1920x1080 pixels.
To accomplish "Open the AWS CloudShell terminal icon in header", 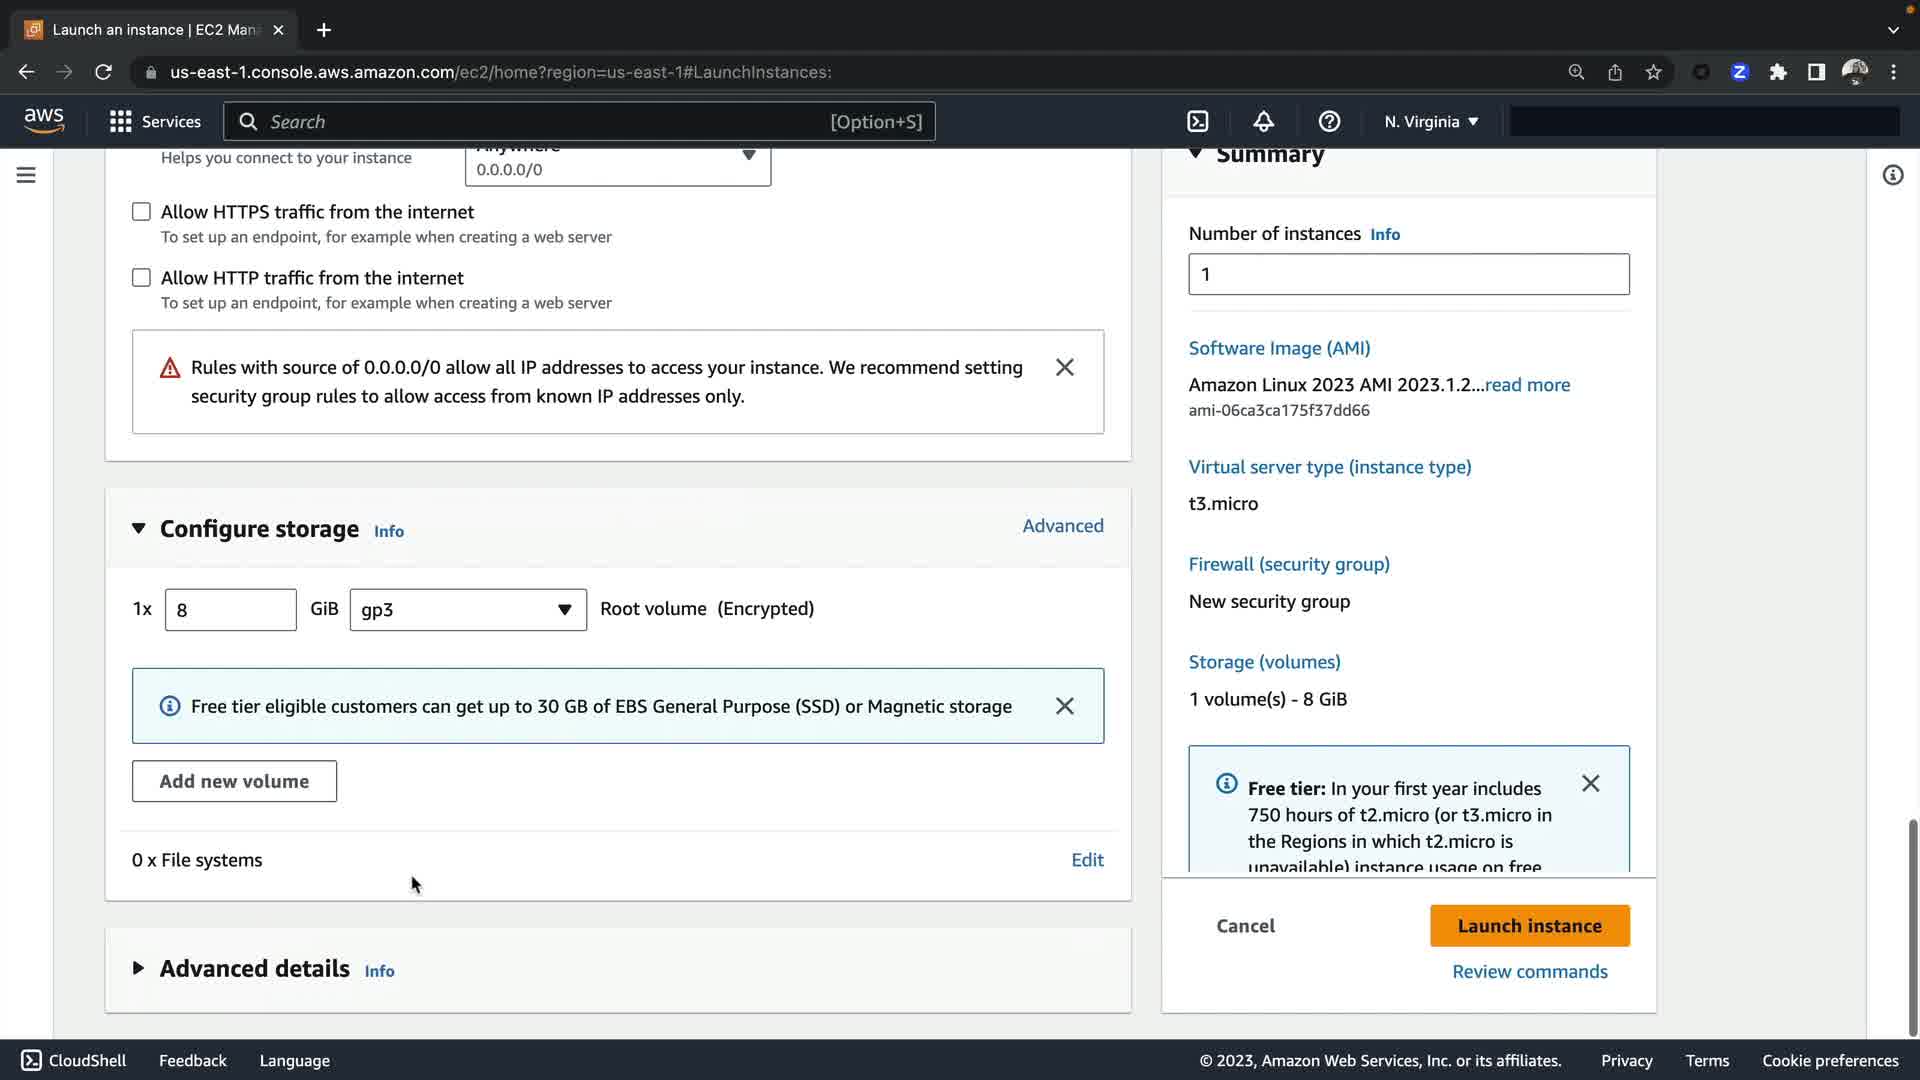I will coord(1197,121).
